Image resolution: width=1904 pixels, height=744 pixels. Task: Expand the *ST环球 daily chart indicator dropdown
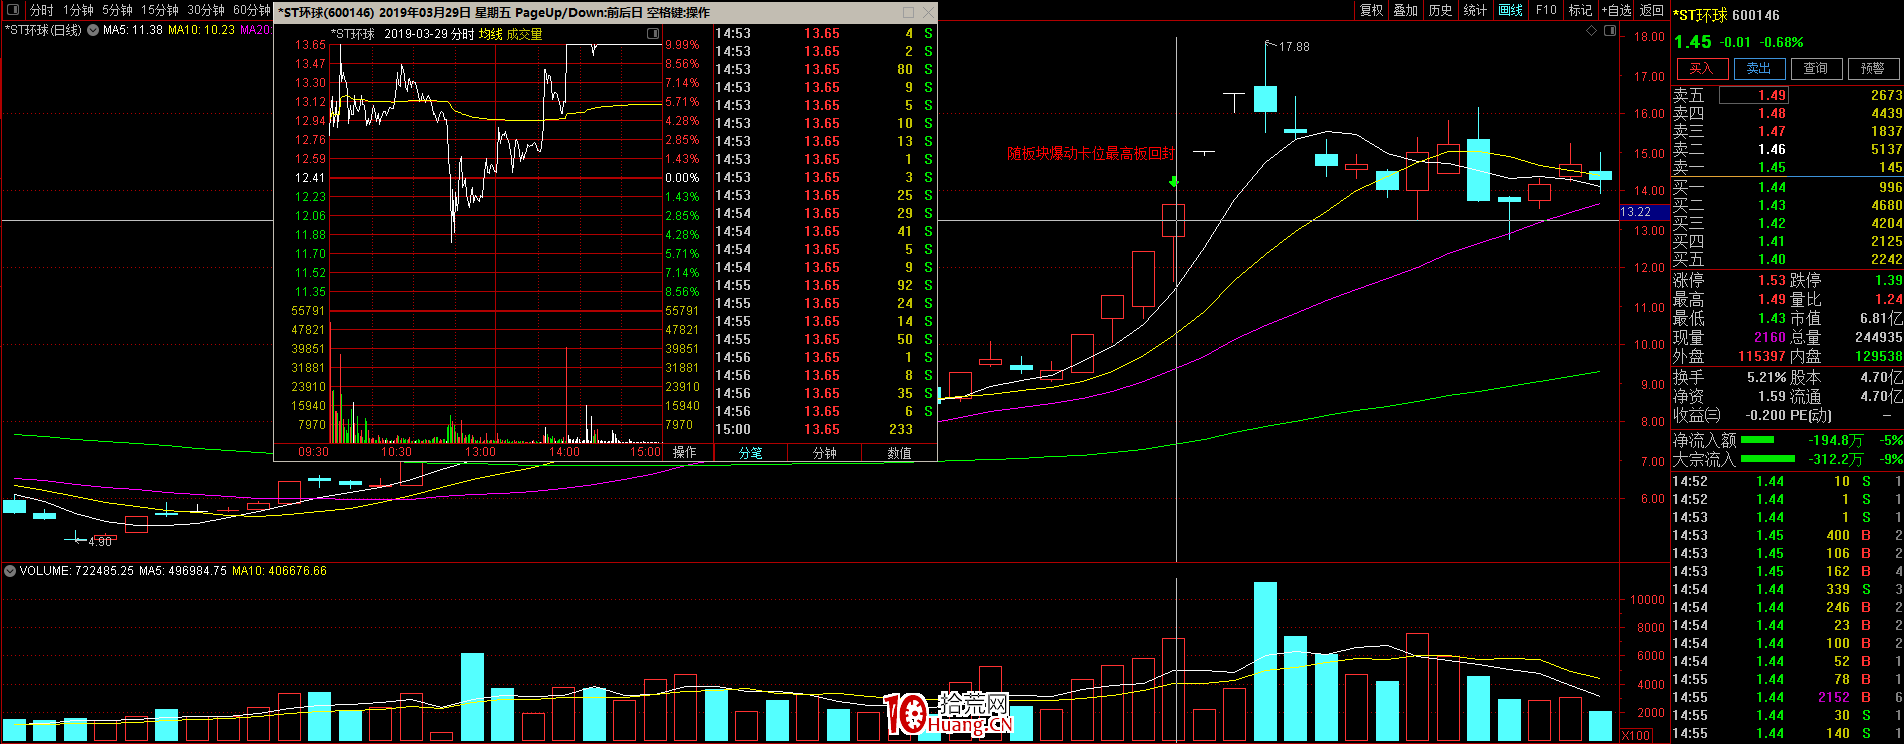point(93,30)
